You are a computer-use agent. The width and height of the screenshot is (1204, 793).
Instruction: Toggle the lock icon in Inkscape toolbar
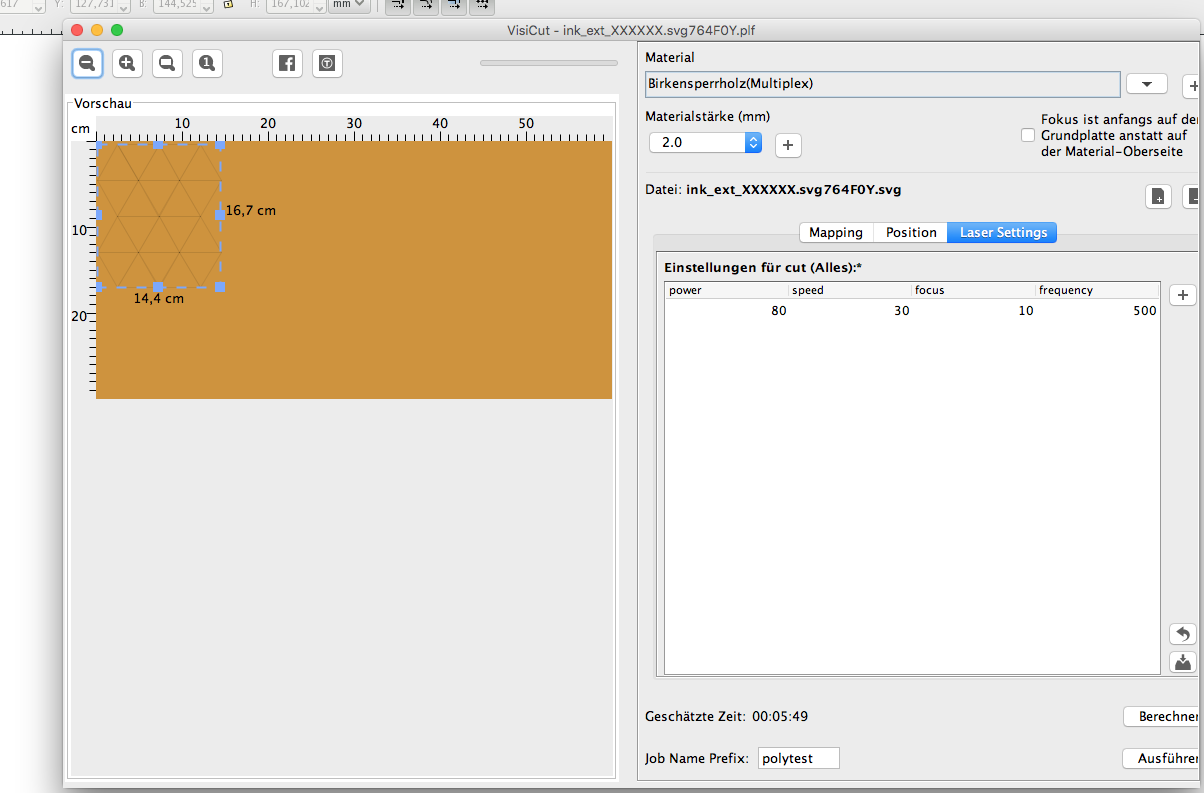pyautogui.click(x=228, y=5)
